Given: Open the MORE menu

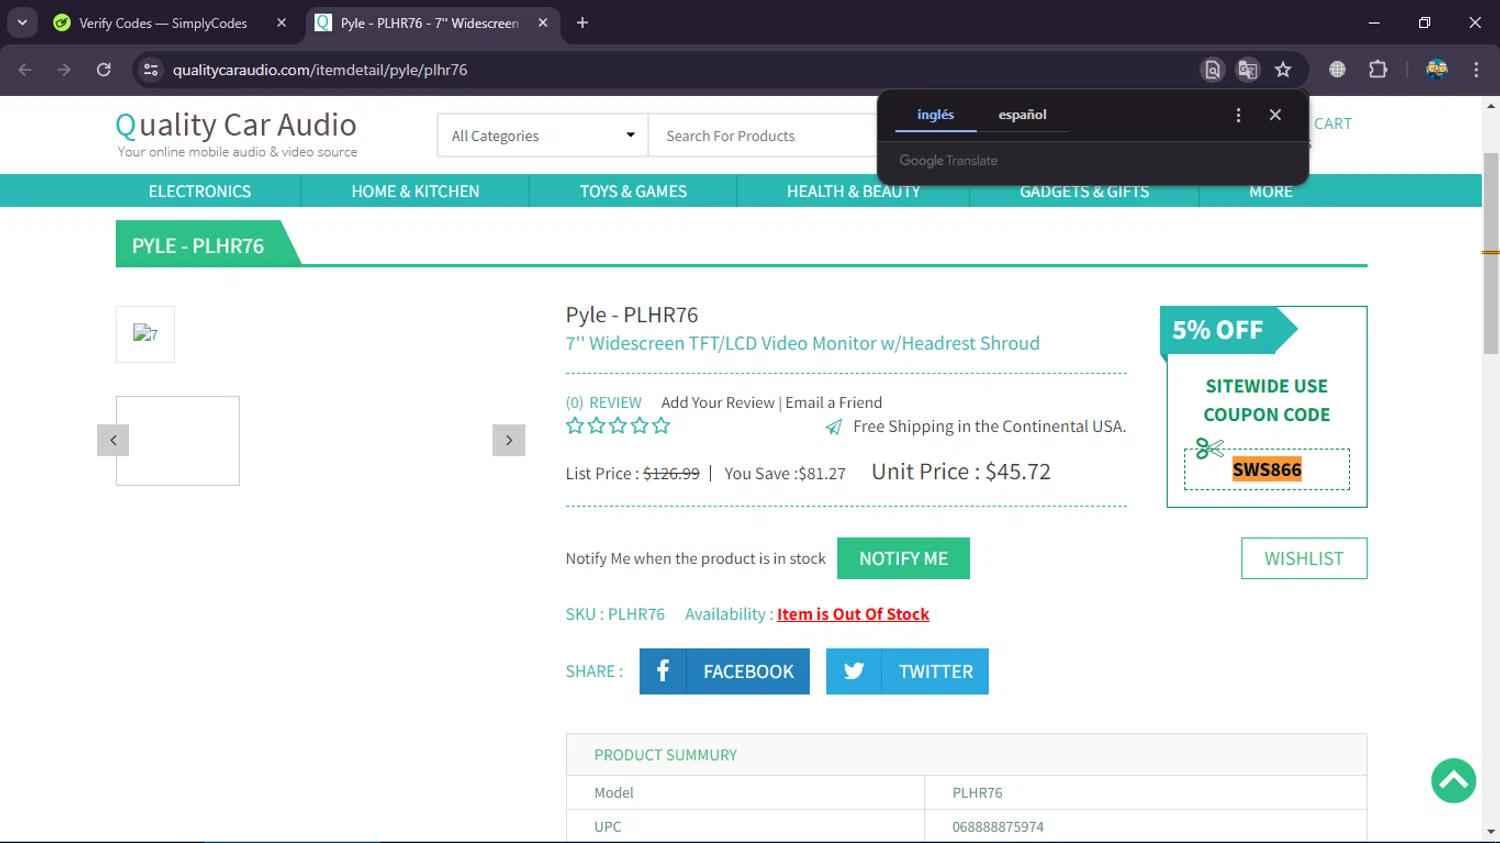Looking at the screenshot, I should tap(1271, 191).
